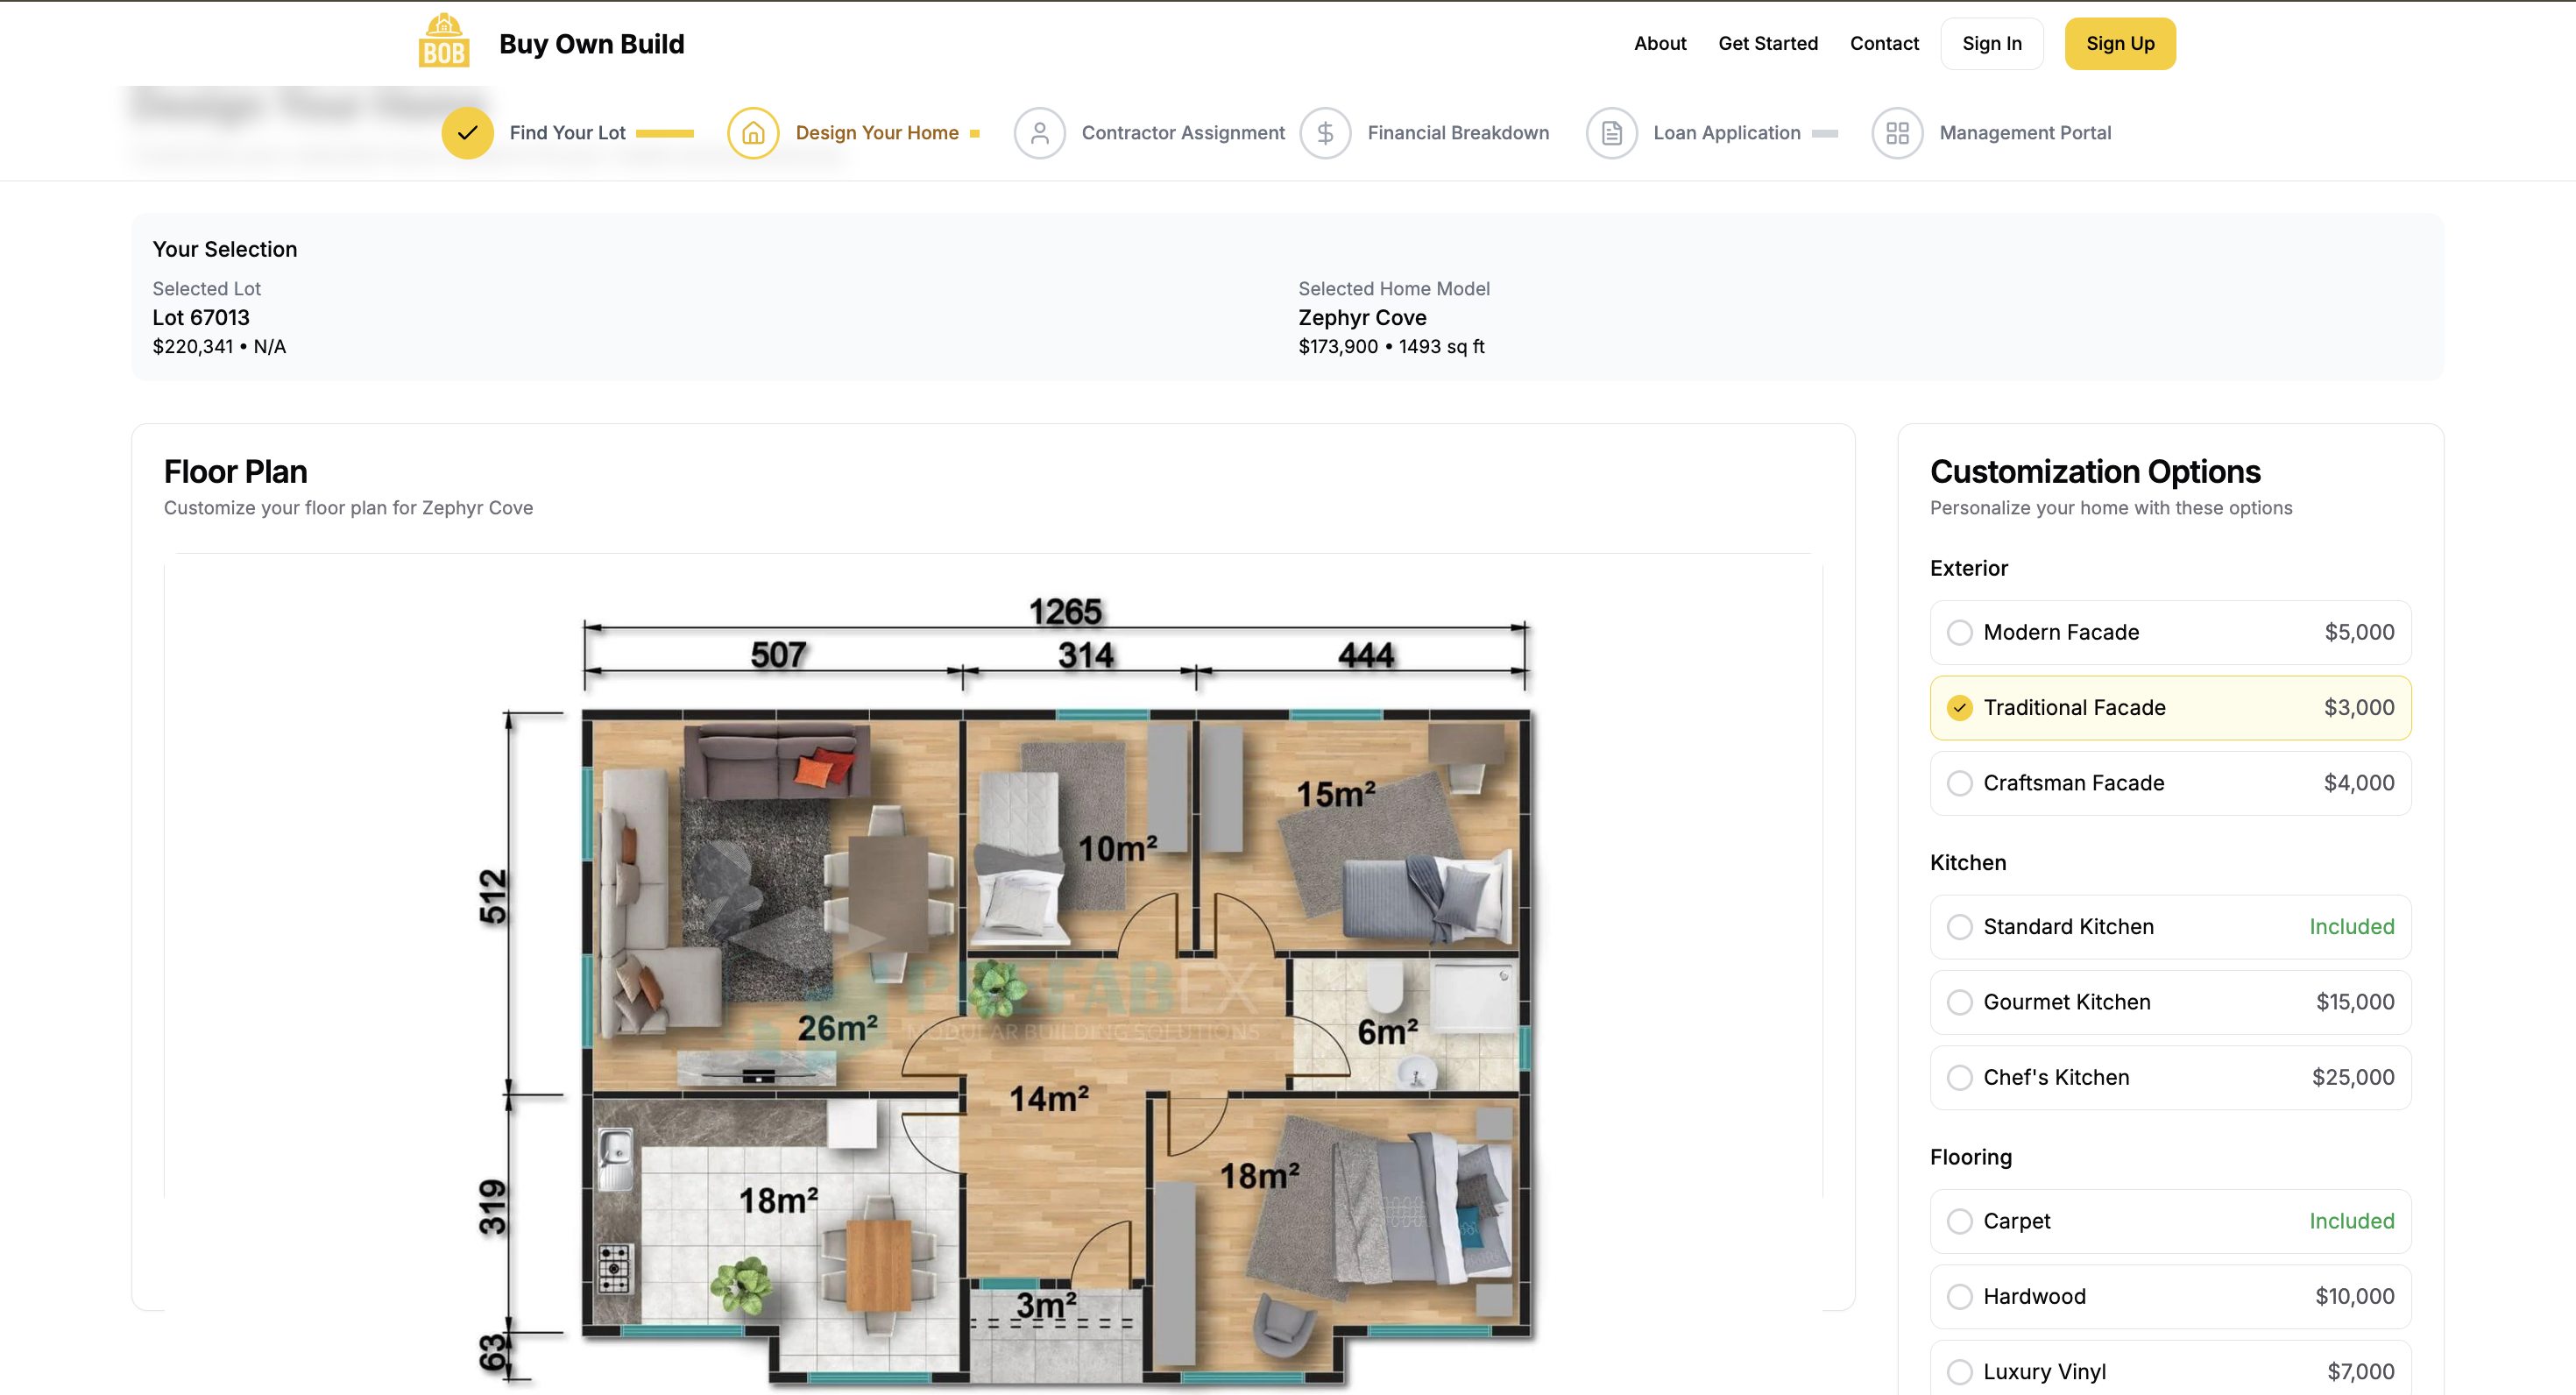Click the $25,000 Chef's Kitchen price

(2353, 1077)
